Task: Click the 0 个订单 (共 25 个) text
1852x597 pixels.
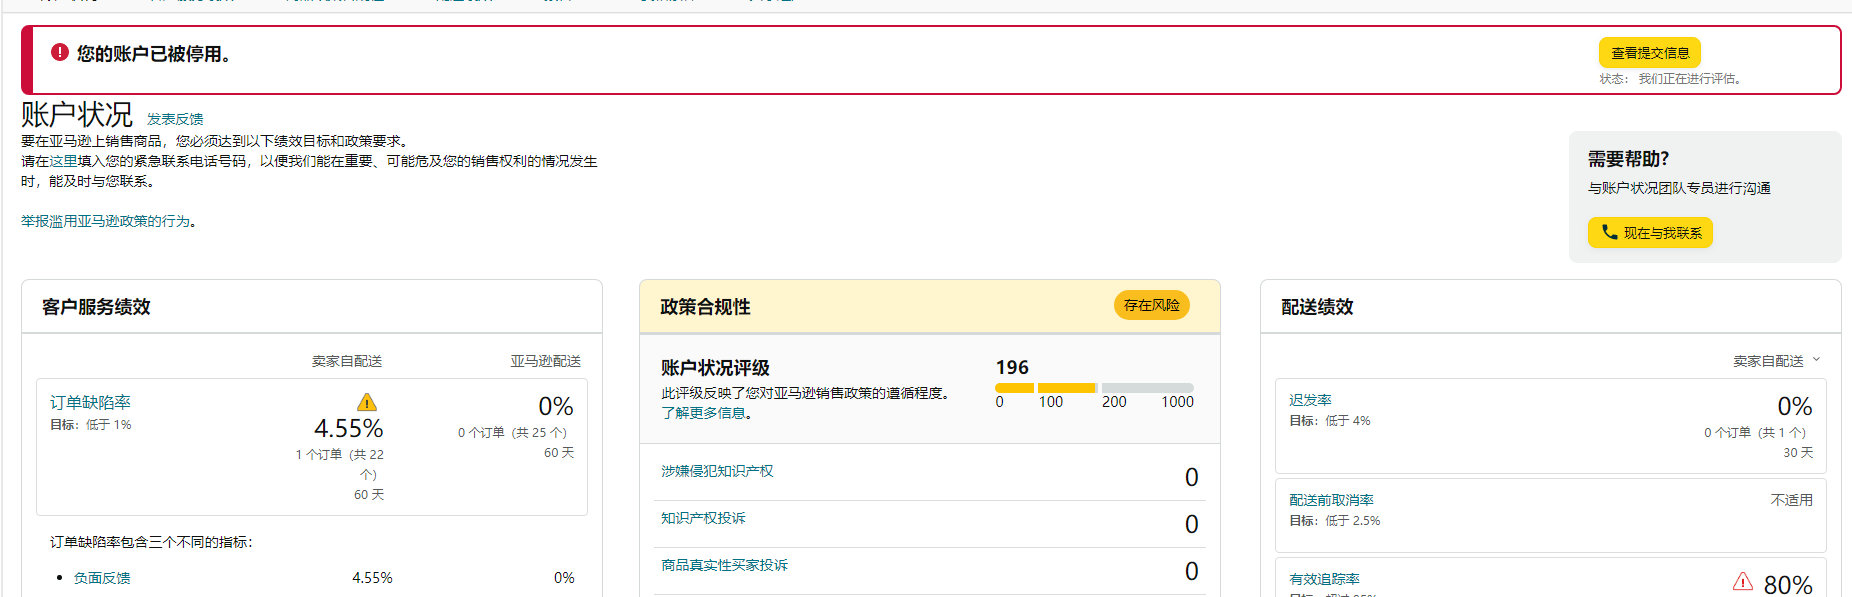Action: (x=512, y=433)
